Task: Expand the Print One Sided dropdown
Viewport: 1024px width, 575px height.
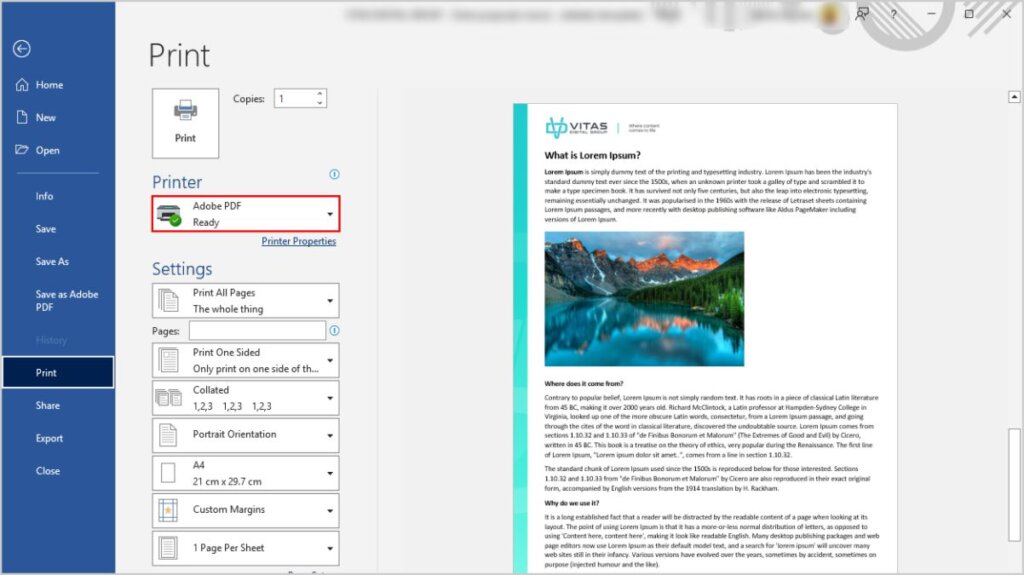Action: [x=246, y=360]
